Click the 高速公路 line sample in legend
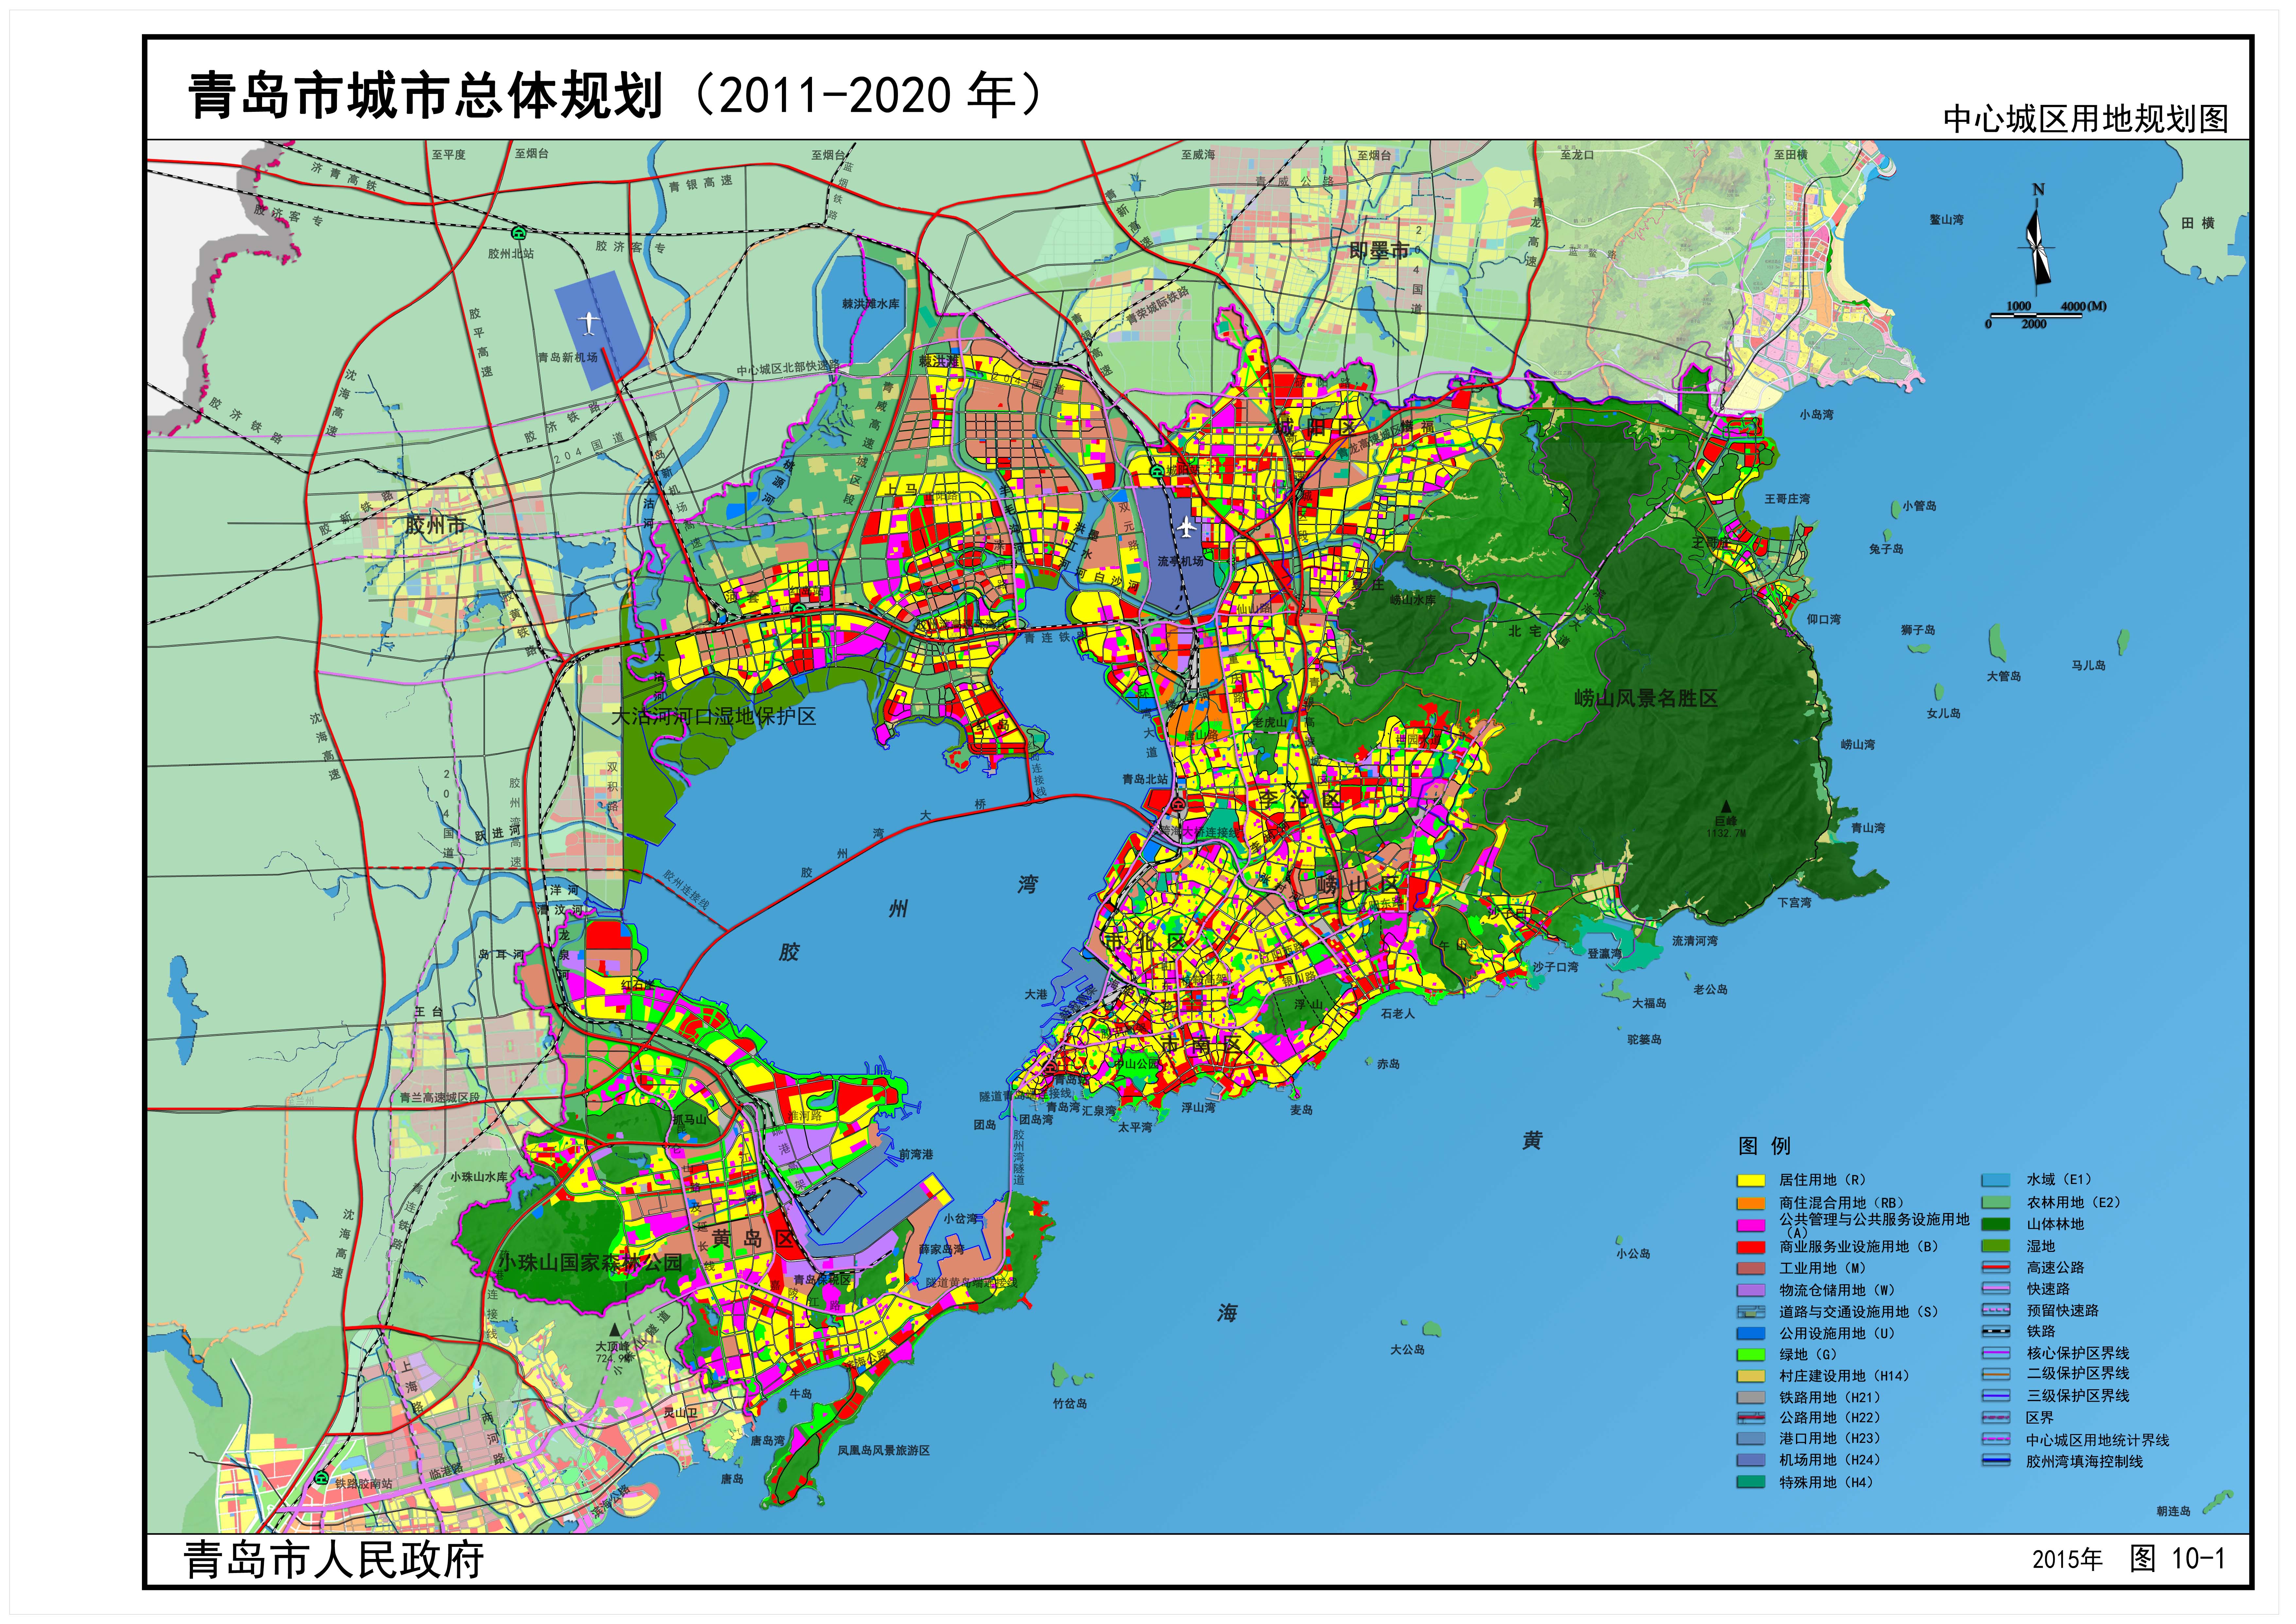Image resolution: width=2296 pixels, height=1624 pixels. click(x=1996, y=1267)
